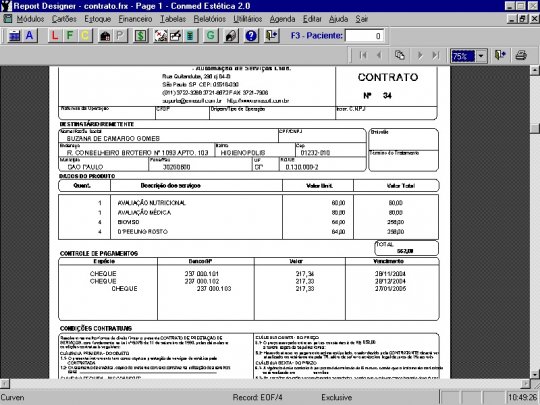Screen dimensions: 540x405
Task: Click the house icon in the toolbar
Action: click(105, 35)
